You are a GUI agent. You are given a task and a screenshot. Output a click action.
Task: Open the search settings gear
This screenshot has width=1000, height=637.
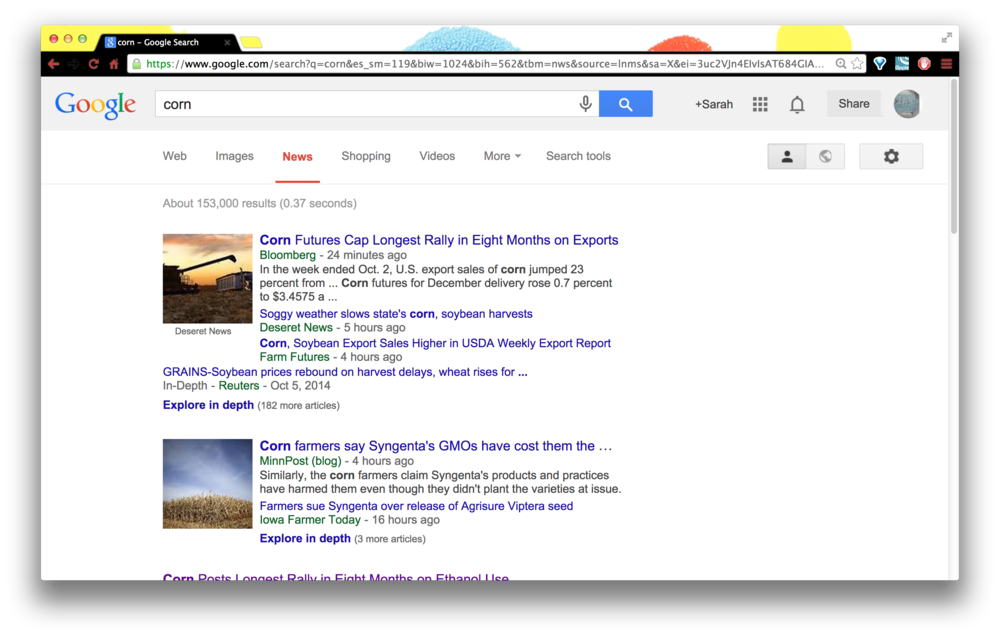pyautogui.click(x=891, y=156)
